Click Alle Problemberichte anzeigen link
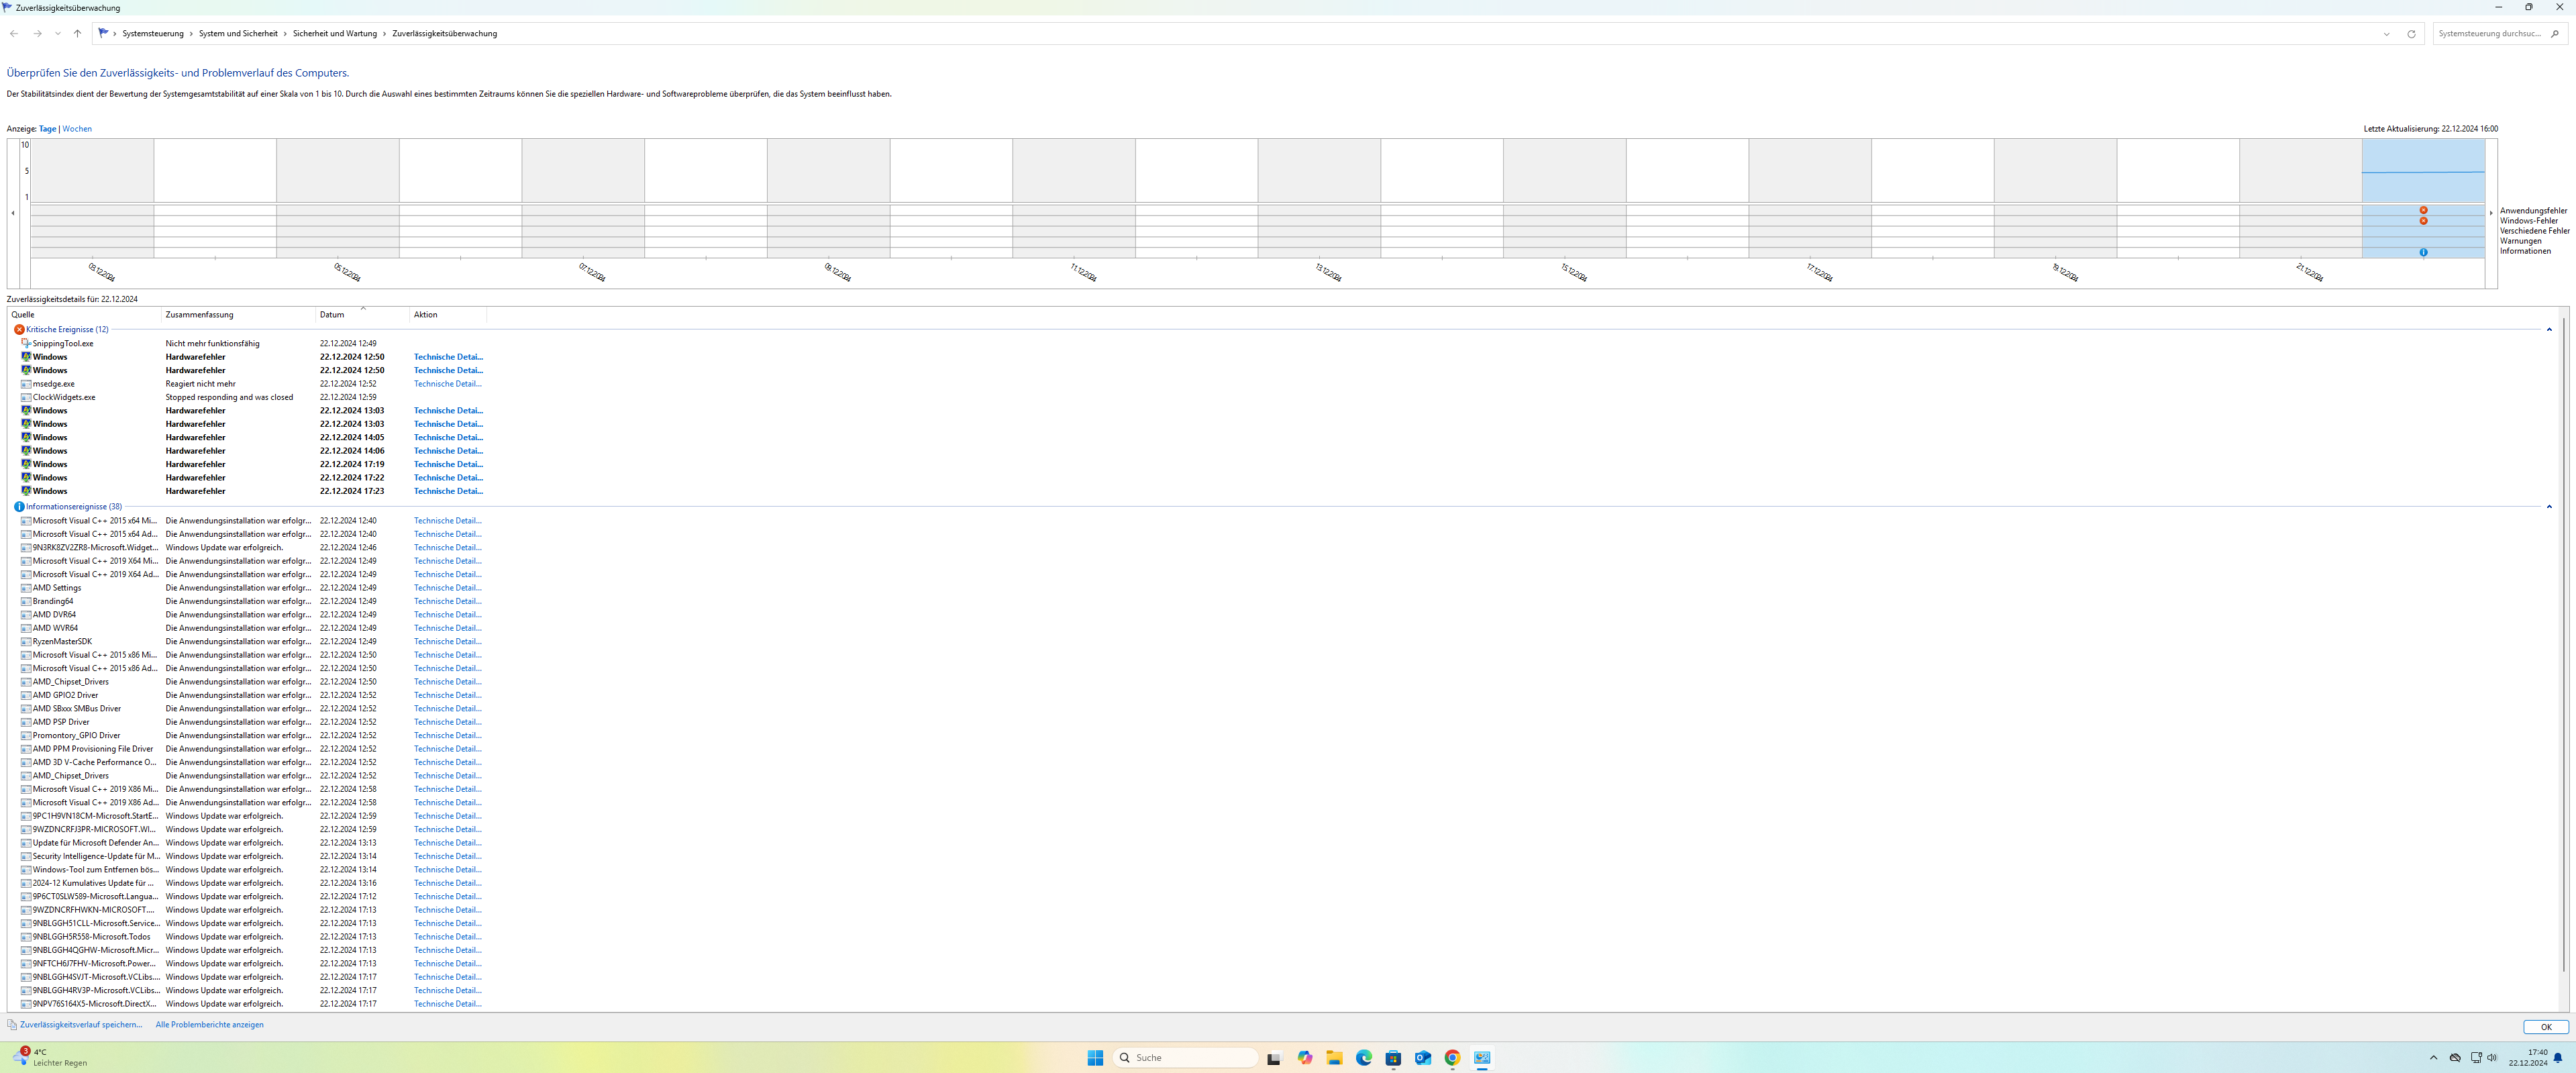This screenshot has height=1073, width=2576. tap(209, 1025)
